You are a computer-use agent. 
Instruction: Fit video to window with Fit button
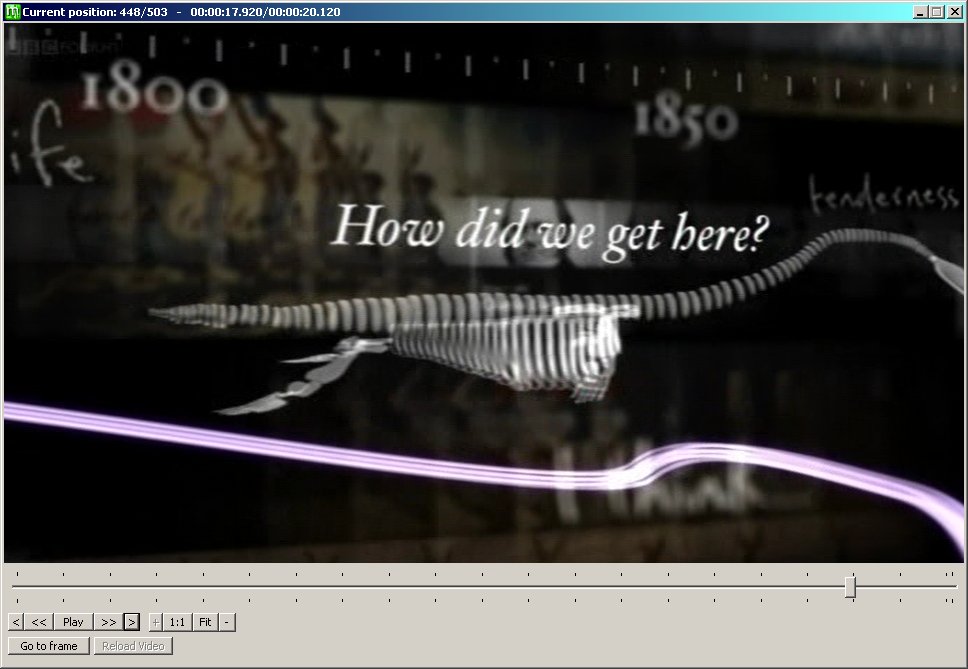click(x=206, y=622)
